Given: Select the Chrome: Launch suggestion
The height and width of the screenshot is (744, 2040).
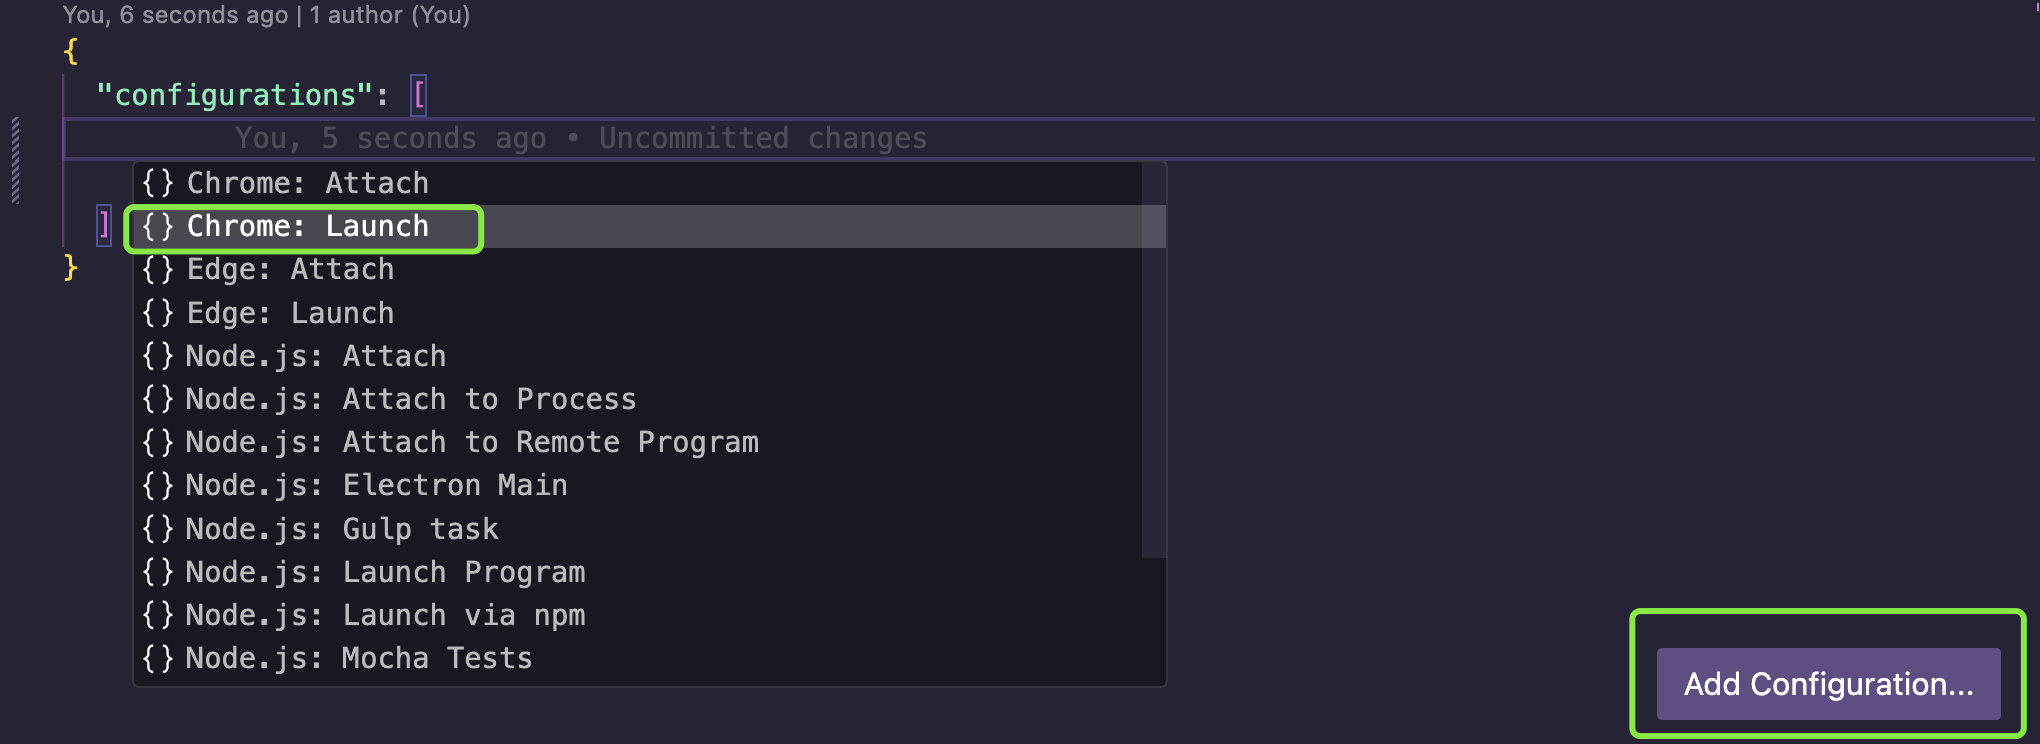Looking at the screenshot, I should [x=307, y=227].
